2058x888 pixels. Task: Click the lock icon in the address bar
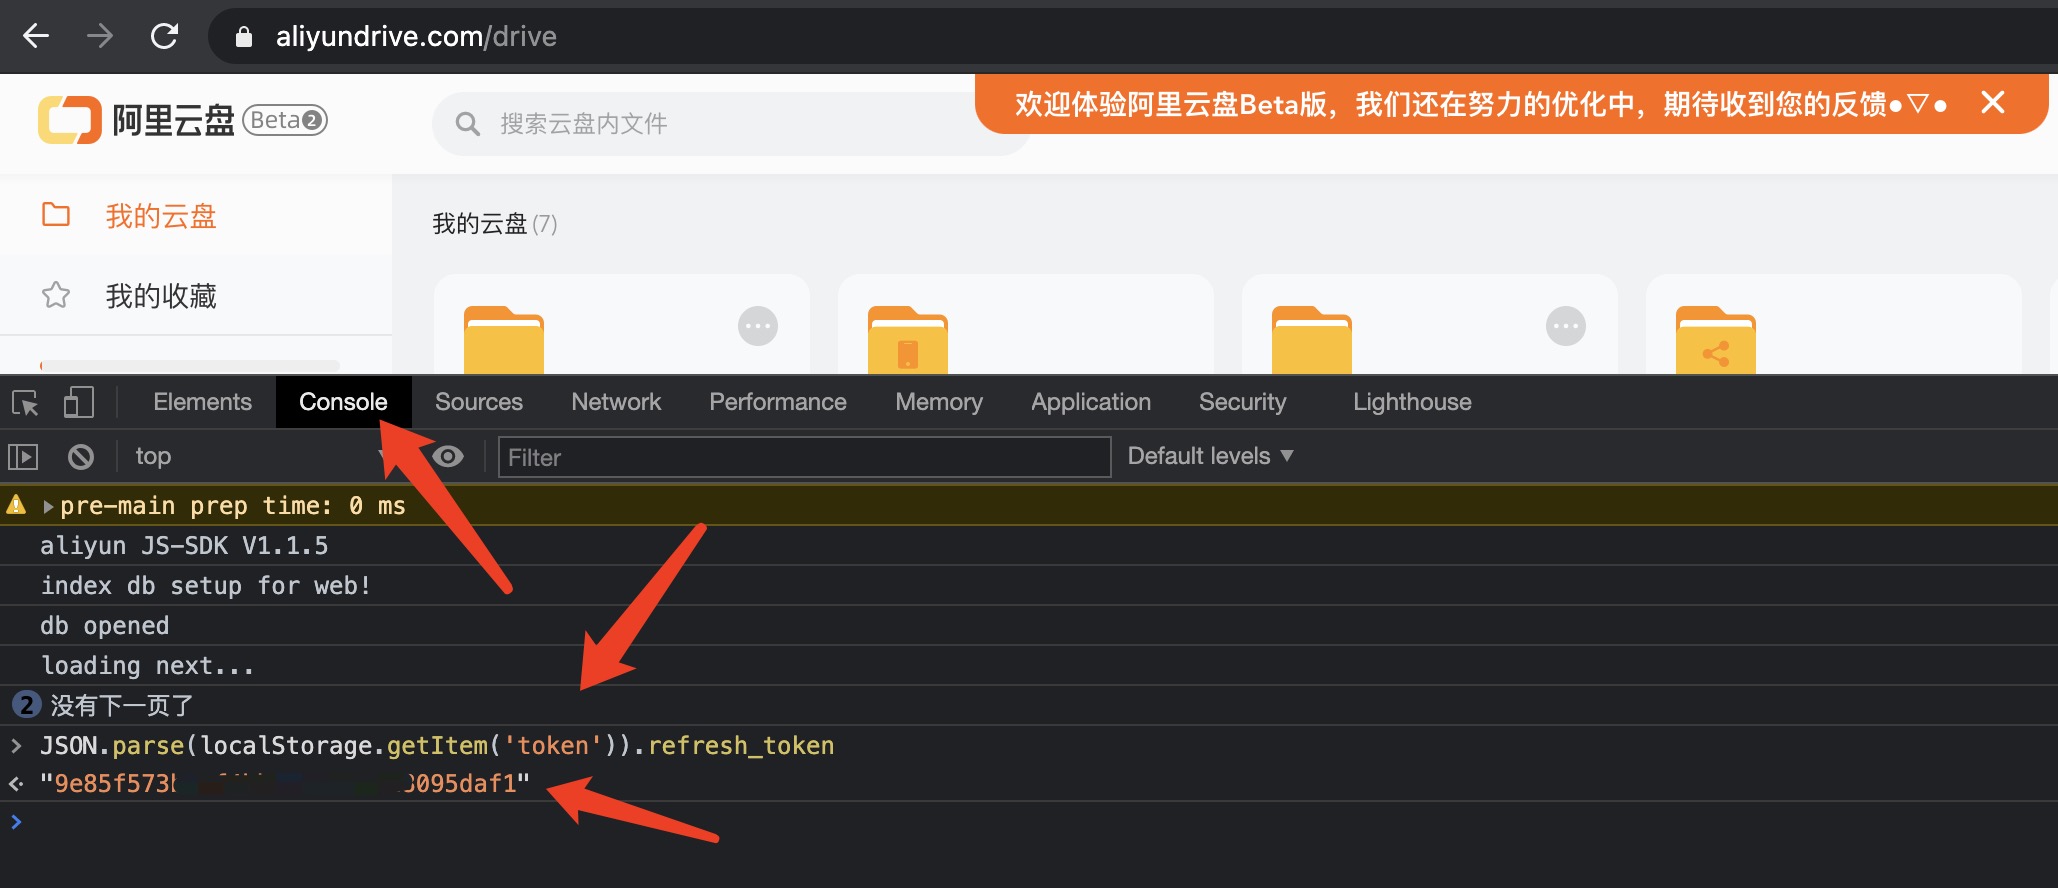pyautogui.click(x=243, y=37)
